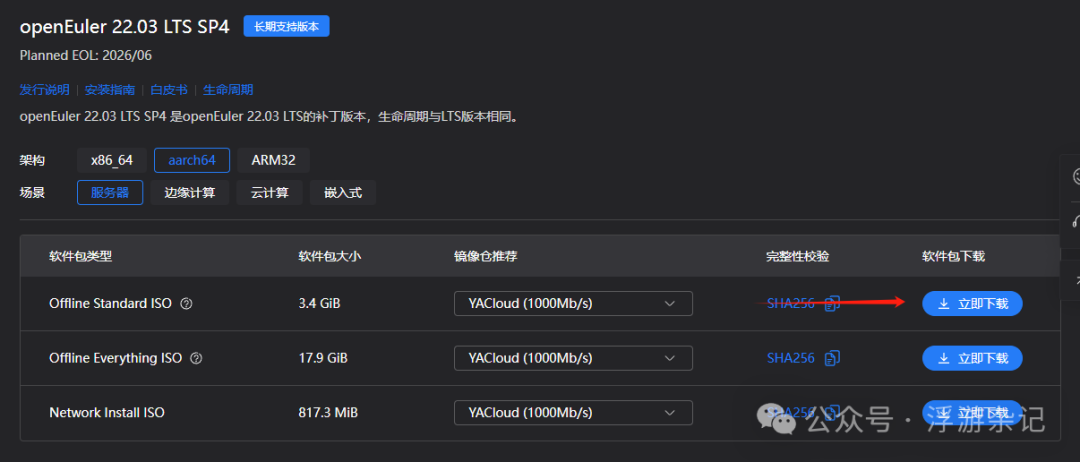
Task: Click the headset support icon at right edge
Action: tap(1076, 220)
